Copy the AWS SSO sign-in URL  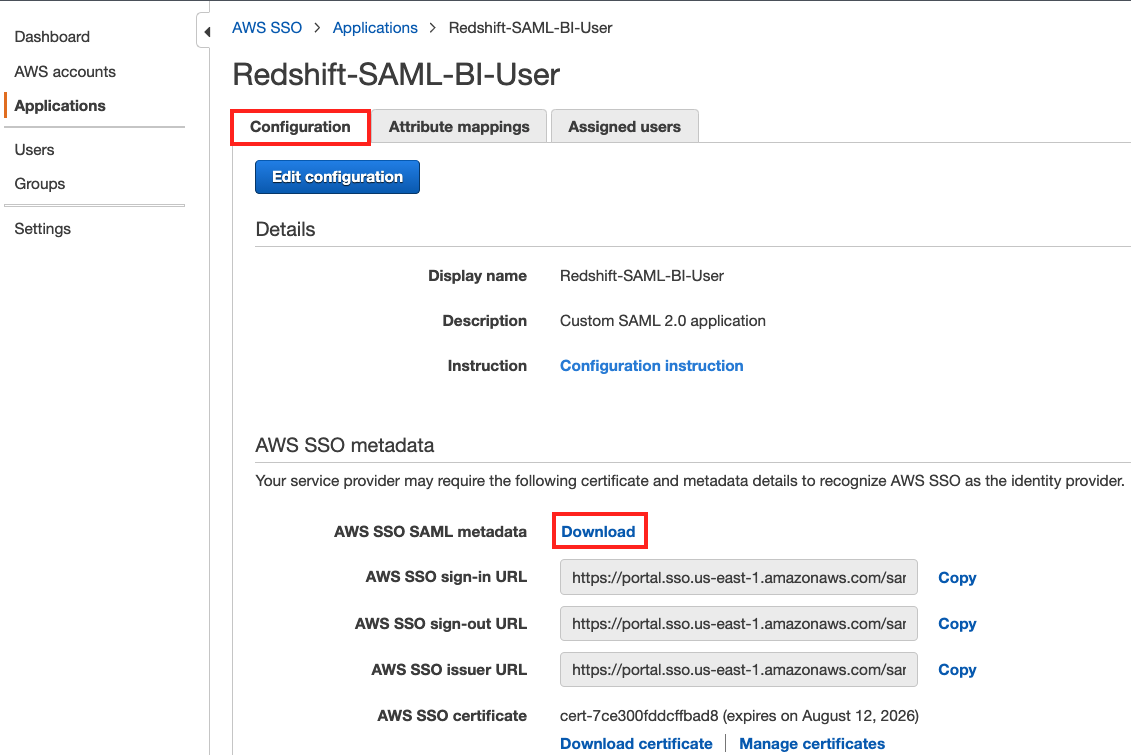coord(956,578)
